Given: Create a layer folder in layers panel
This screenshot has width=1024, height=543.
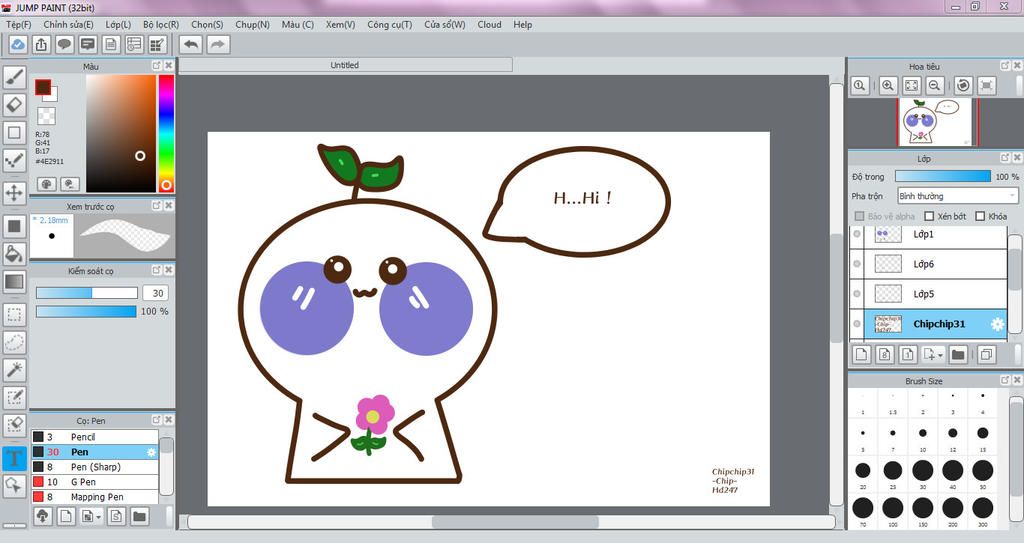Looking at the screenshot, I should click(958, 354).
